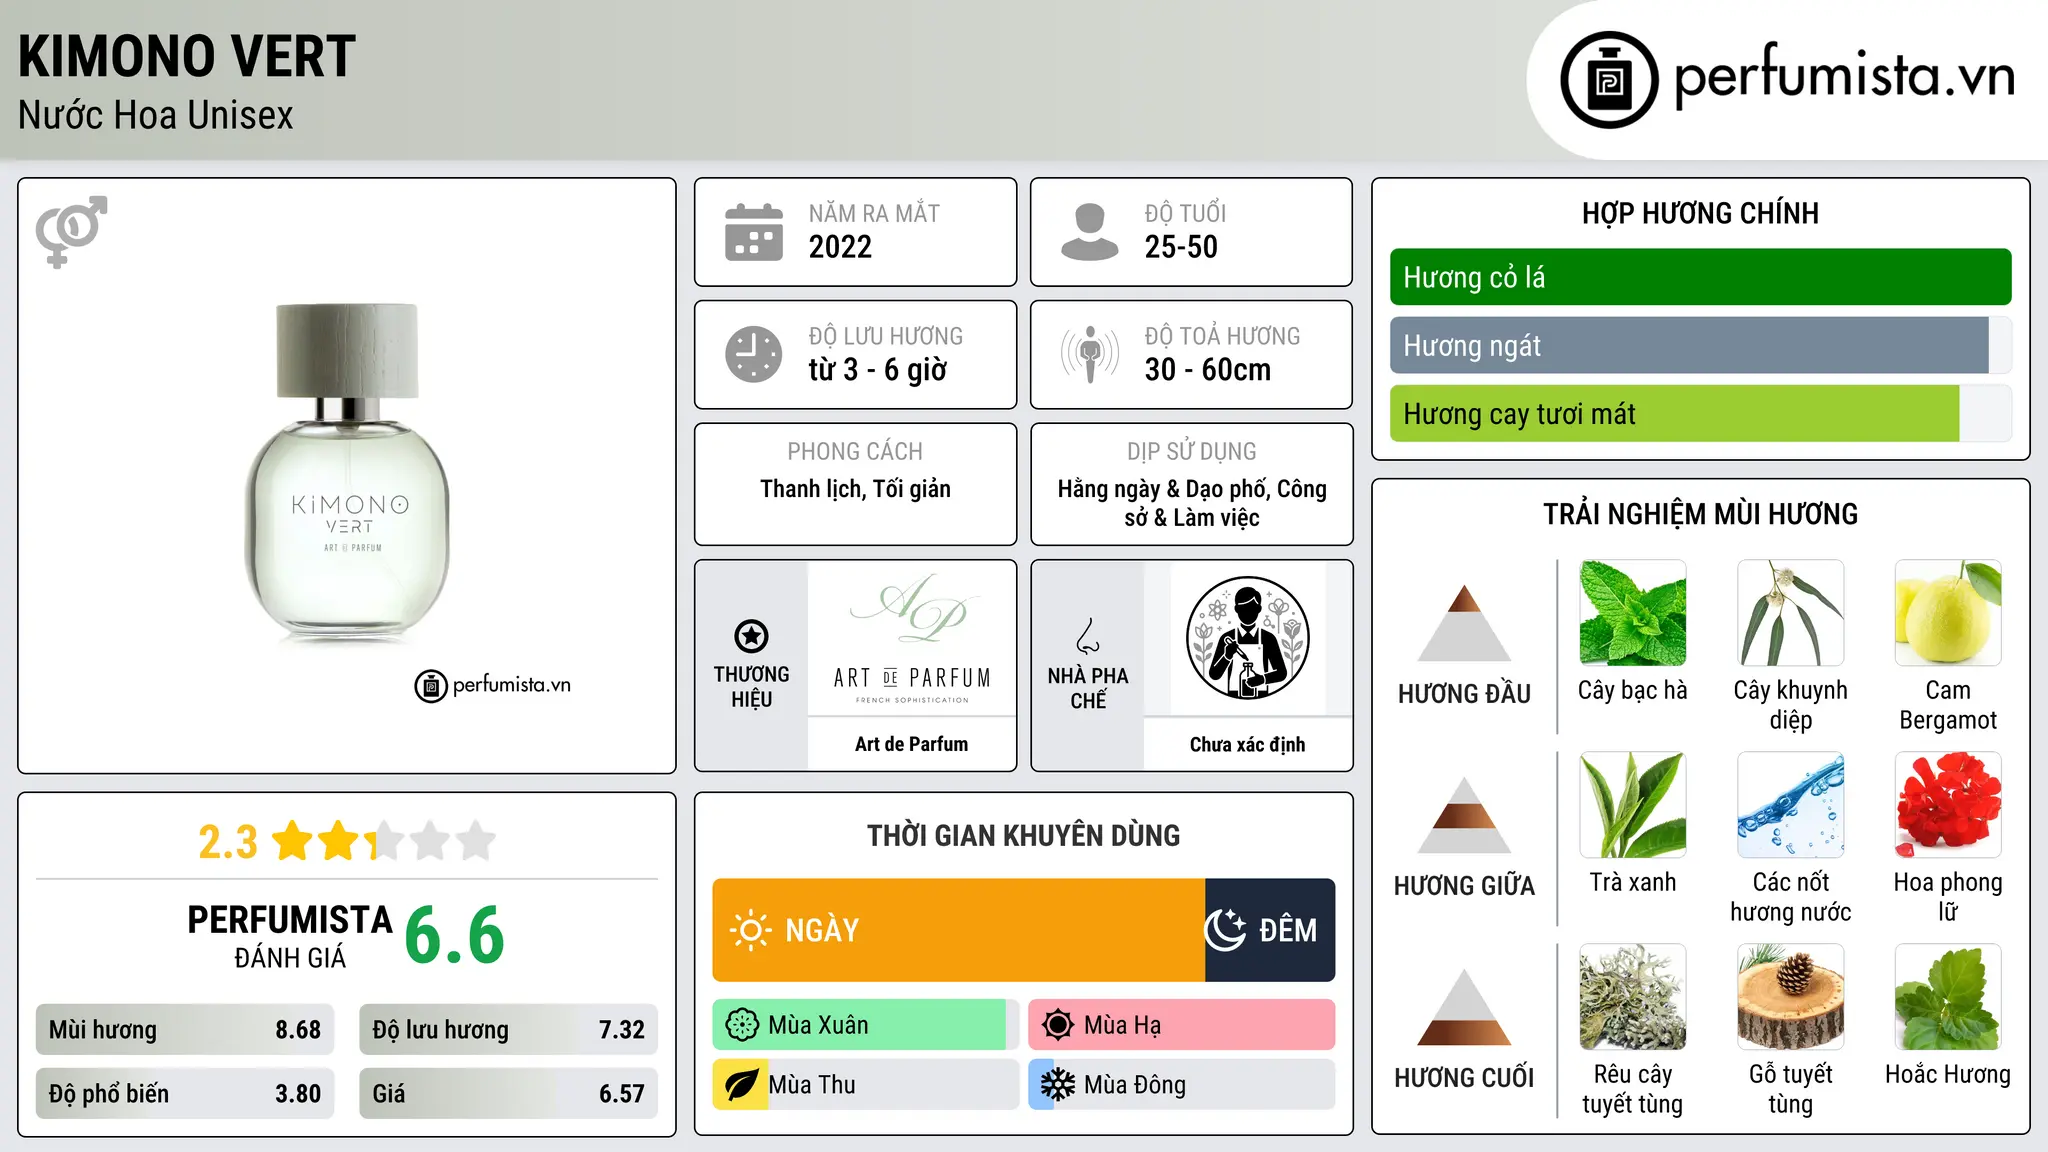This screenshot has height=1152, width=2048.
Task: Click the Art de Parfum brand name
Action: (x=911, y=744)
